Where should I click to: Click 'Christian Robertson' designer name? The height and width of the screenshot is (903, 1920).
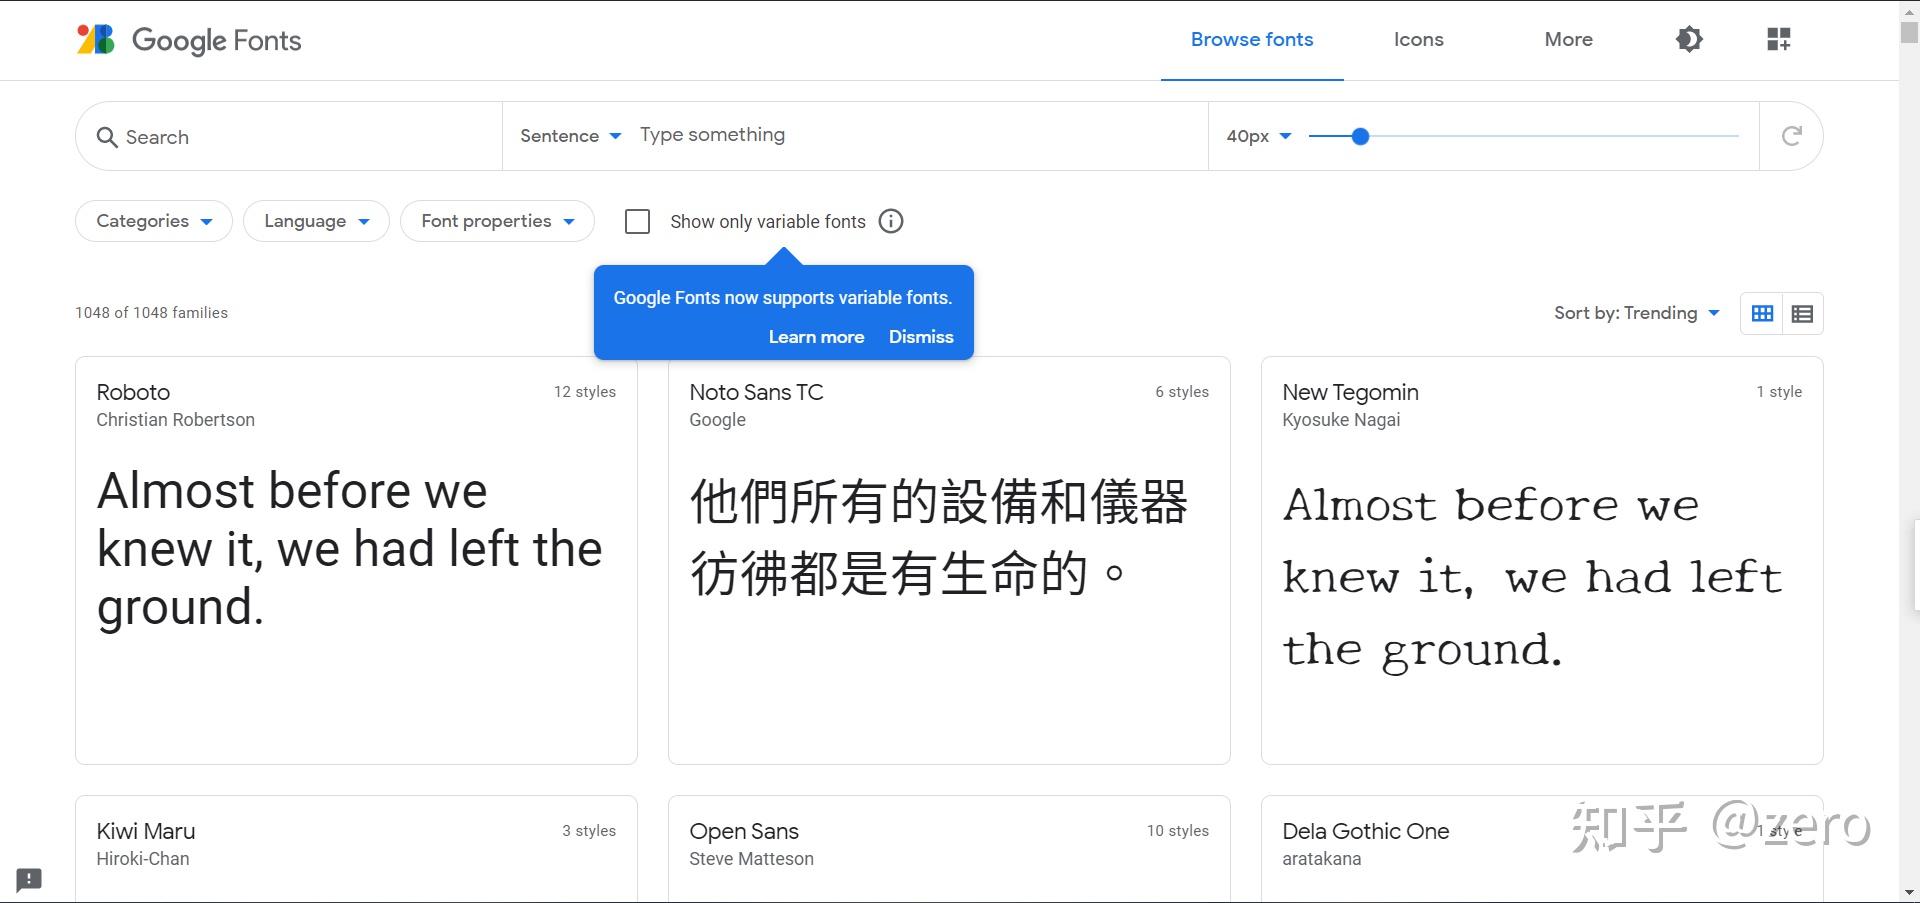[175, 420]
